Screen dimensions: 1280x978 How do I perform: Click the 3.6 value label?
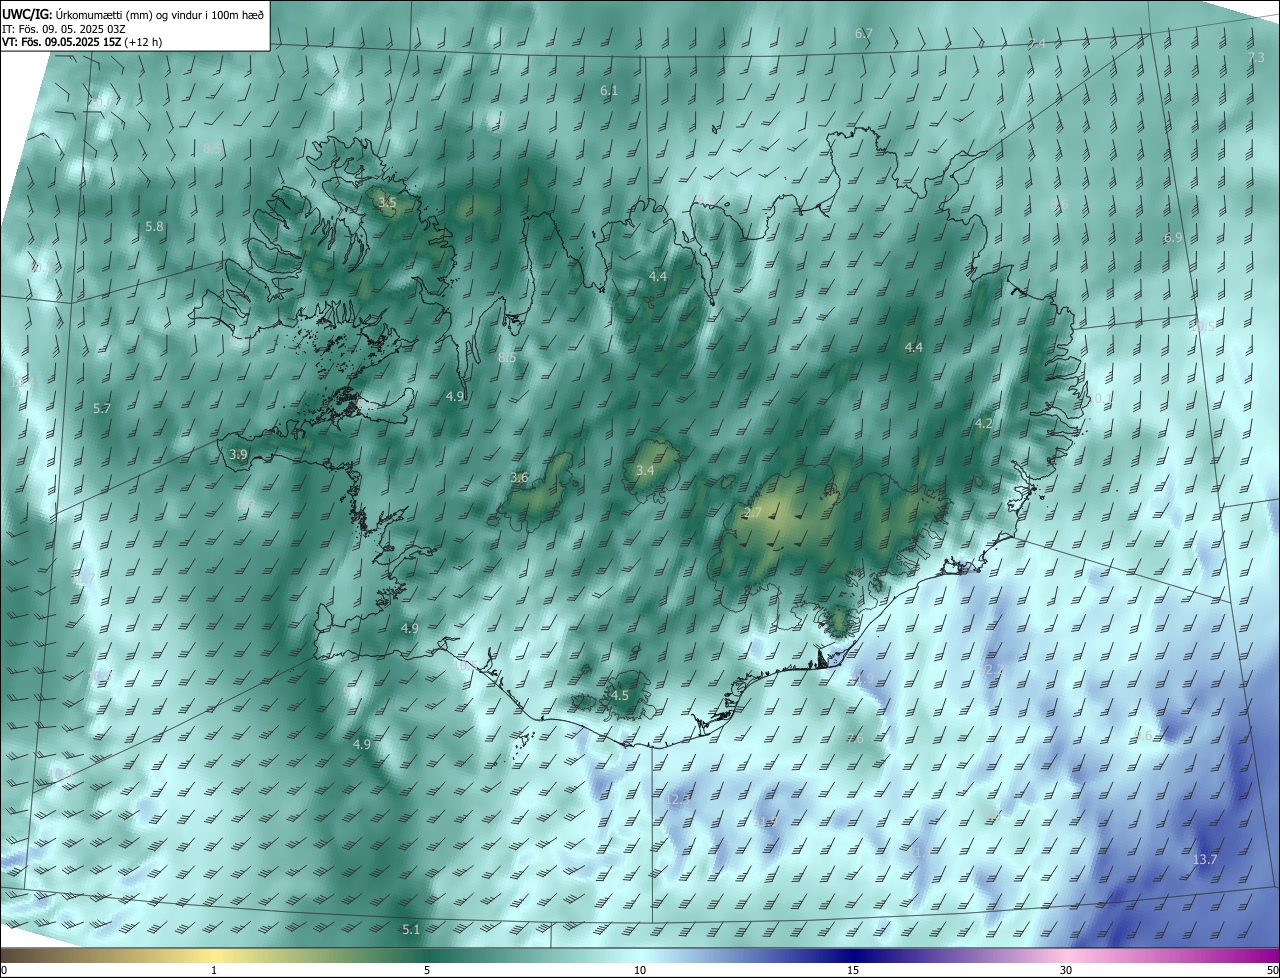(x=519, y=477)
